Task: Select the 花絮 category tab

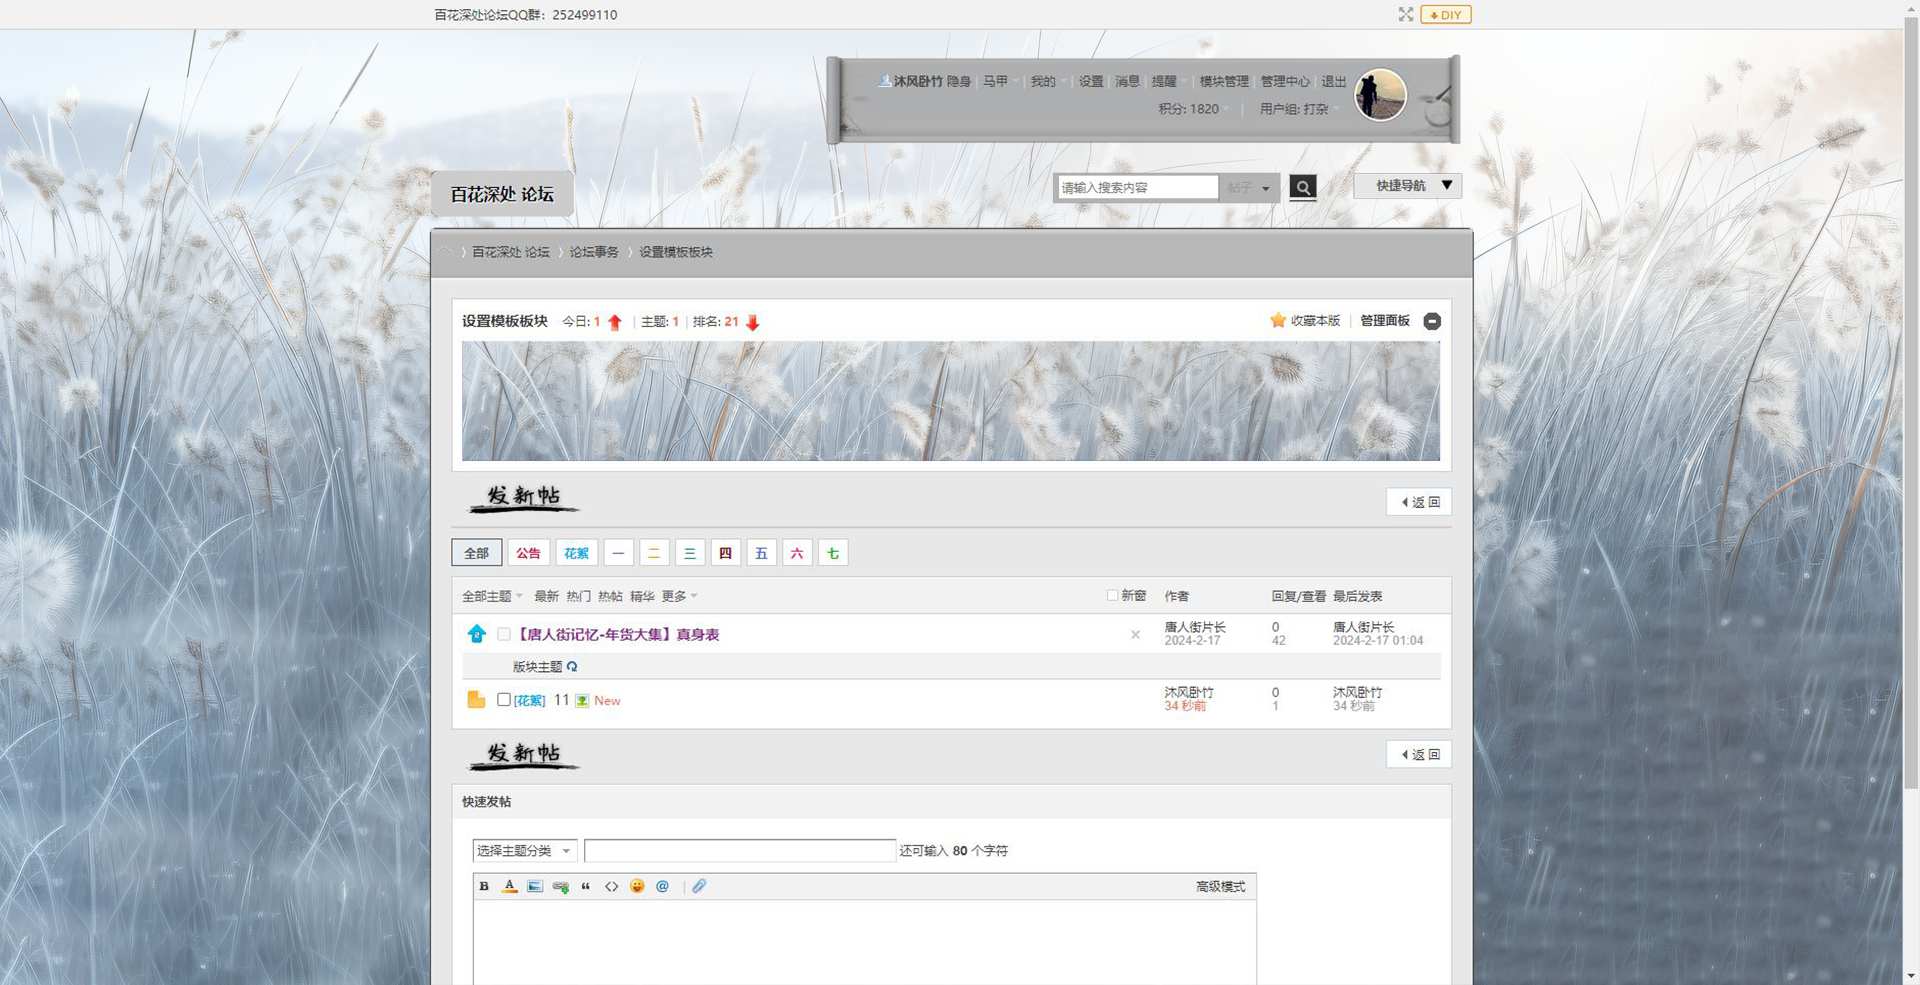Action: point(576,553)
